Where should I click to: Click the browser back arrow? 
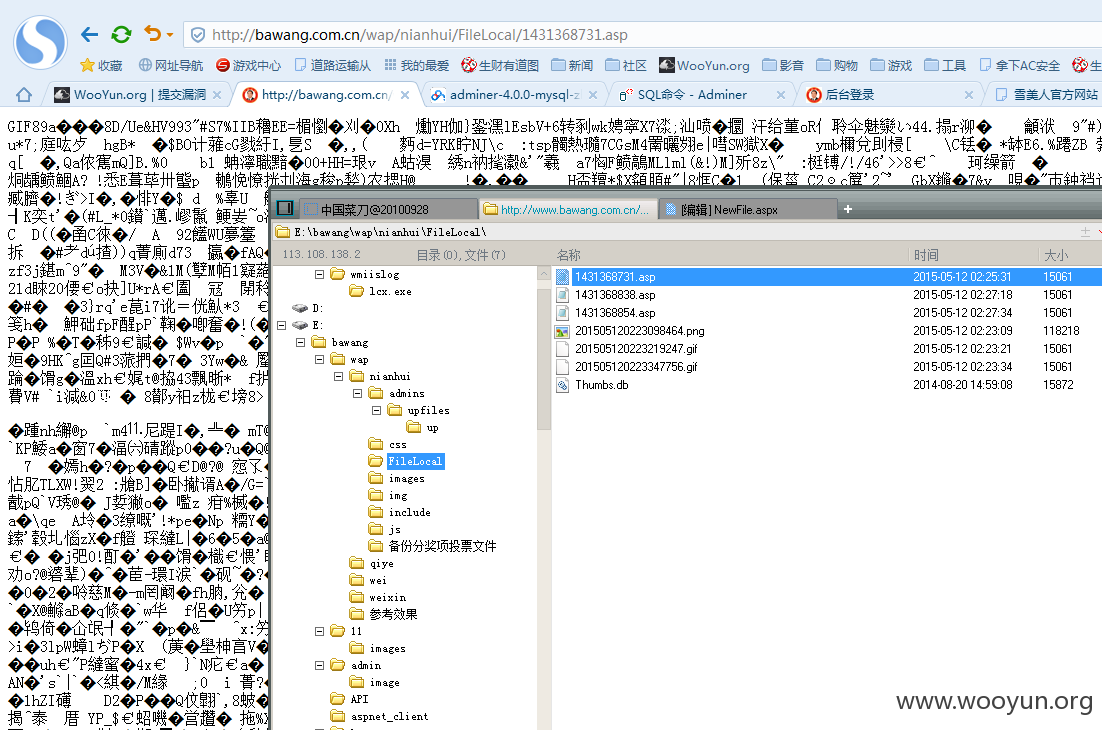[89, 34]
